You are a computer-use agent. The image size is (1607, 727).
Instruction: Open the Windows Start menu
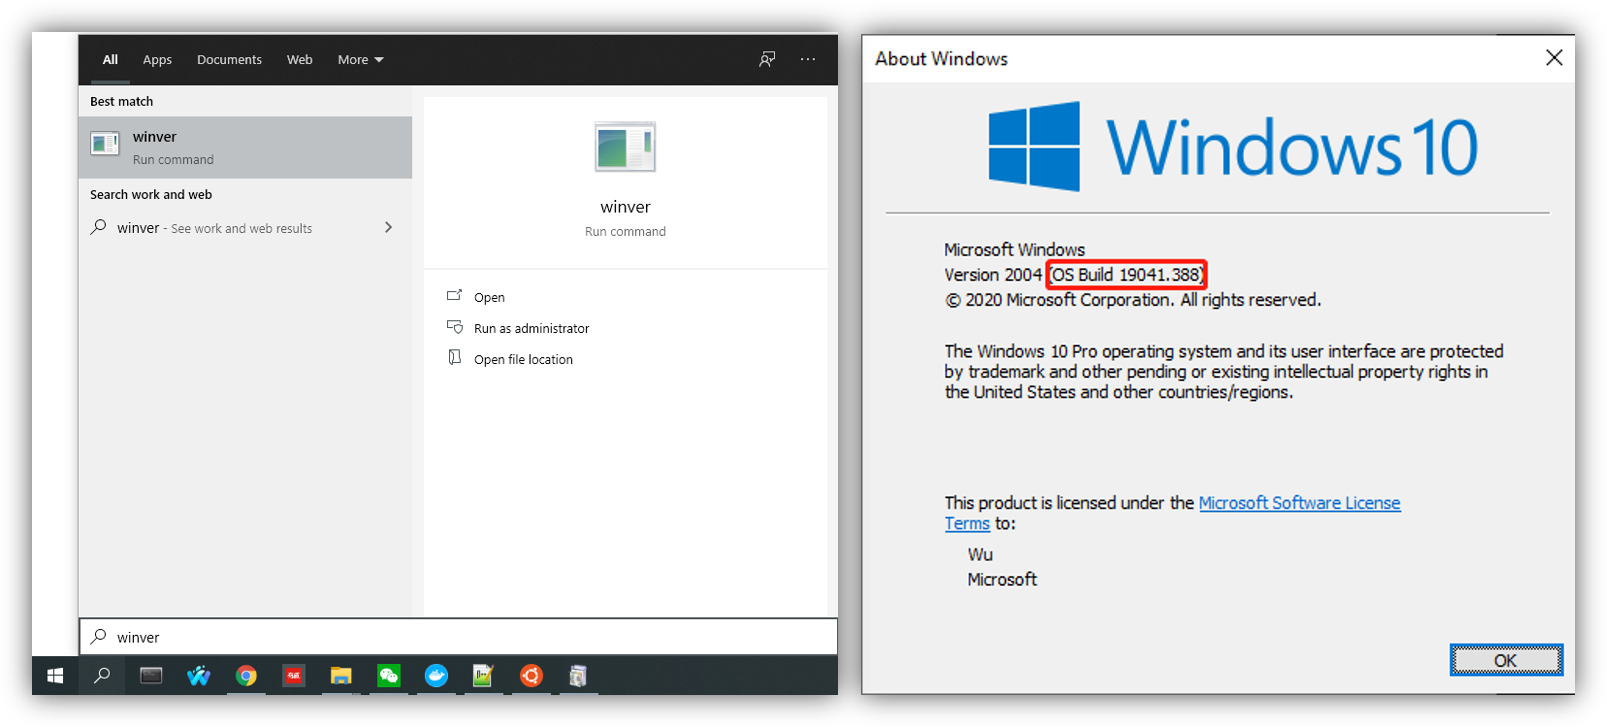tap(55, 676)
